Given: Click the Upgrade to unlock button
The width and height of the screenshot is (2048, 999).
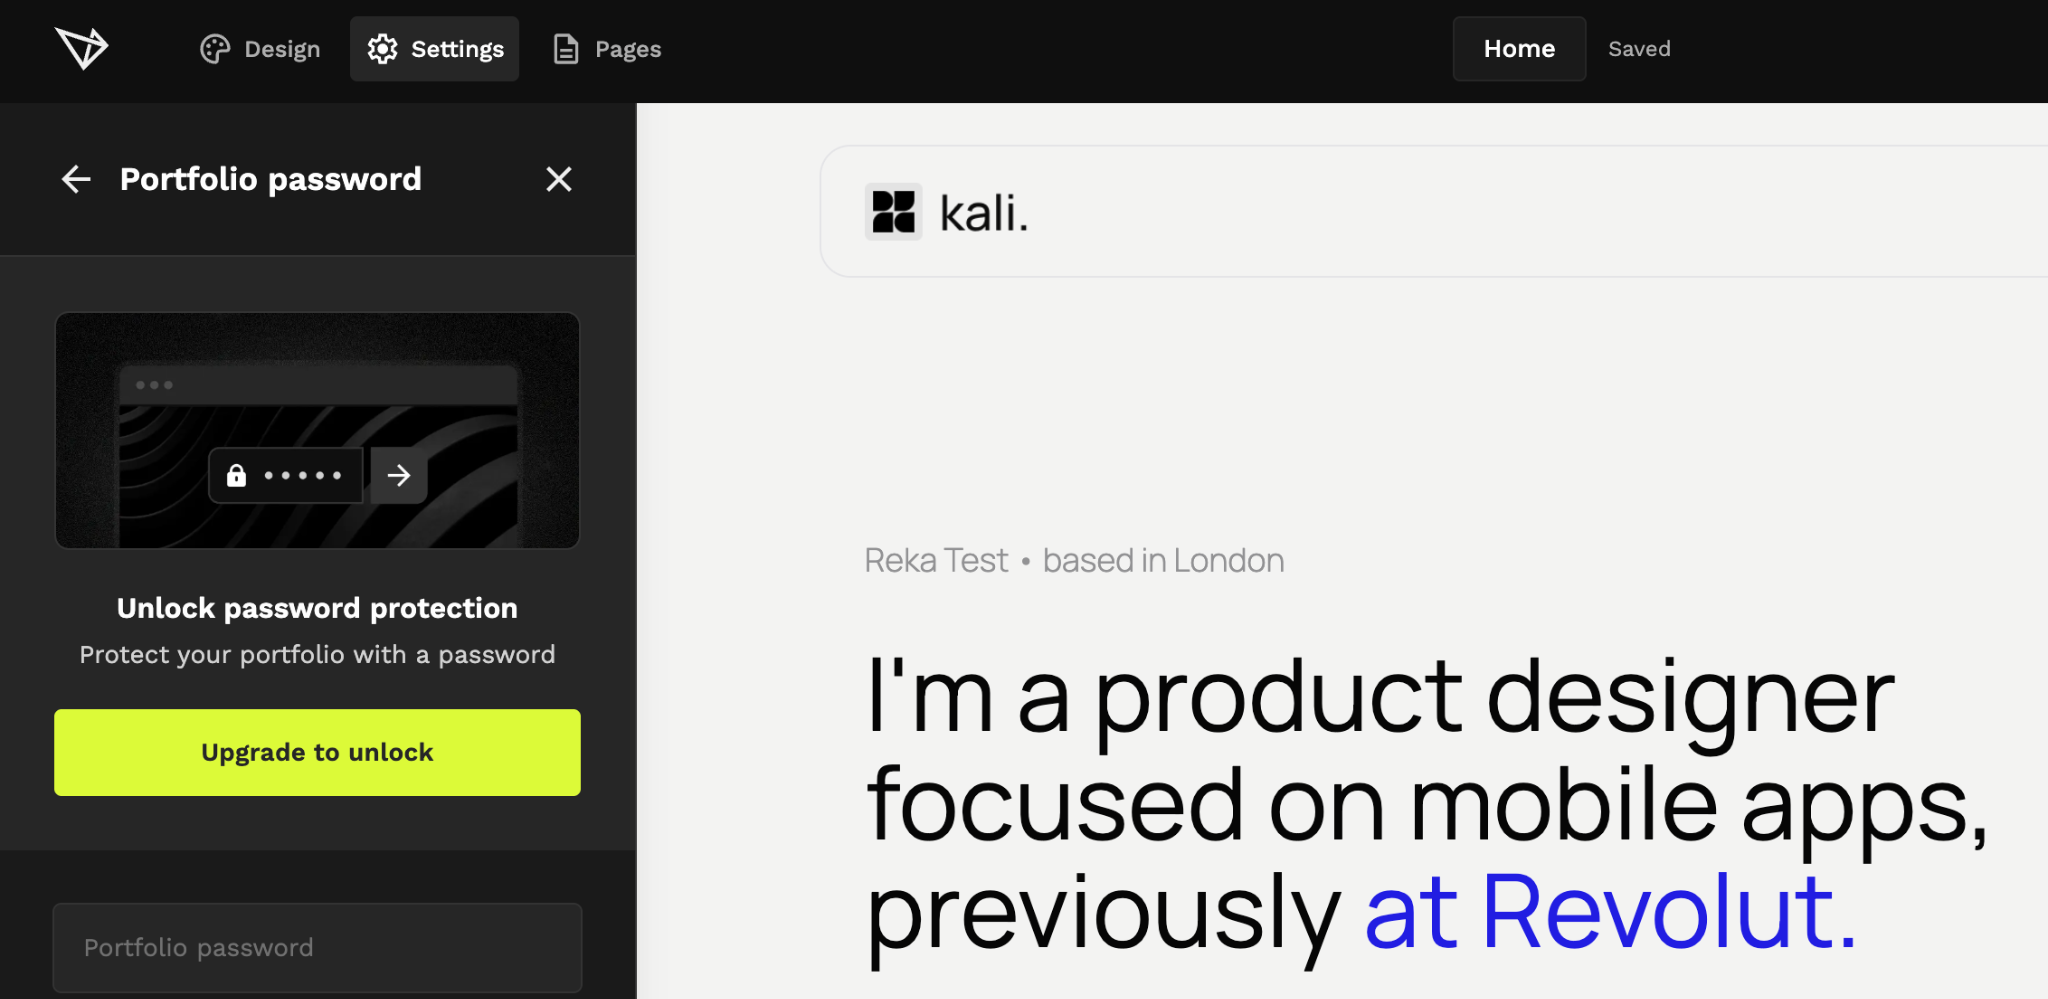Looking at the screenshot, I should [317, 752].
